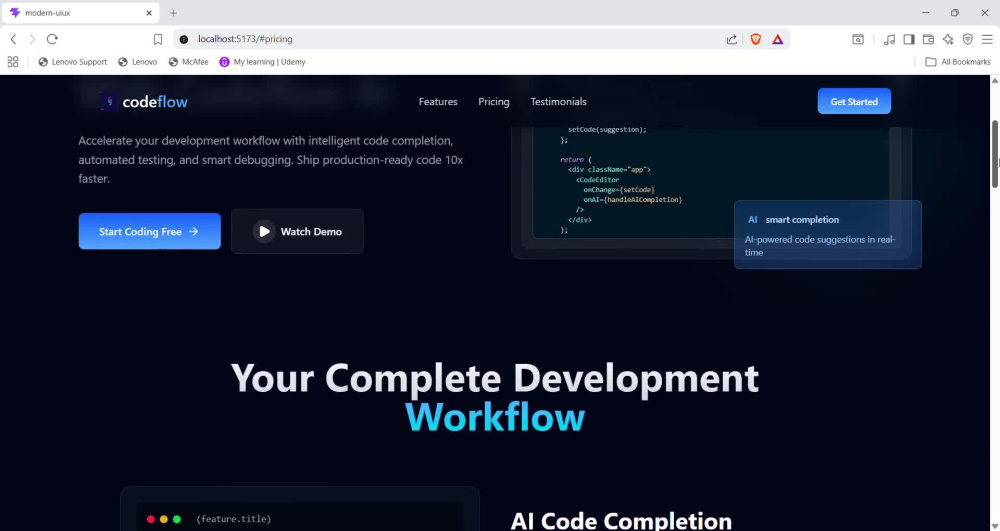1000x531 pixels.
Task: Click the smart completion card
Action: tap(828, 235)
